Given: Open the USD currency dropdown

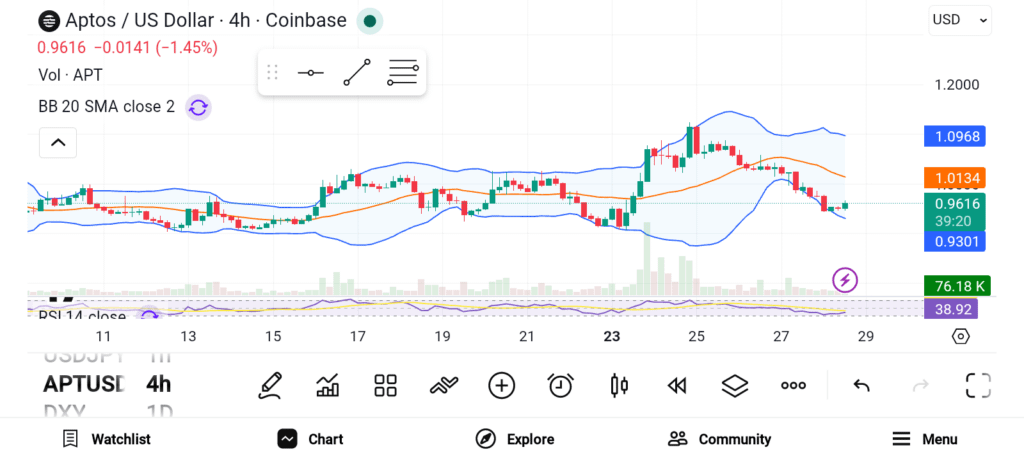Looking at the screenshot, I should pyautogui.click(x=960, y=20).
